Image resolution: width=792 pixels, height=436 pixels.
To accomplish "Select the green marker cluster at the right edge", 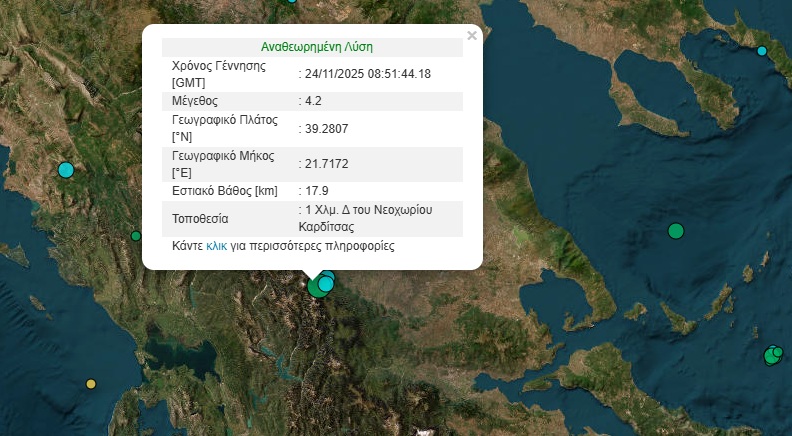I will pyautogui.click(x=772, y=355).
